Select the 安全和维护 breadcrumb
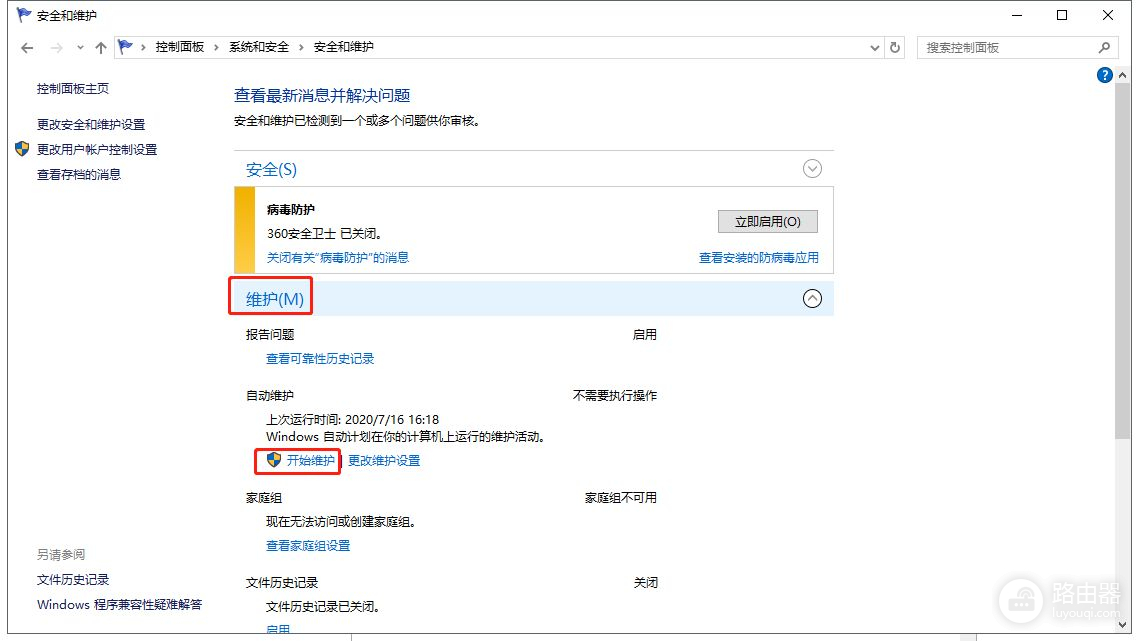1139x641 pixels. click(x=344, y=47)
